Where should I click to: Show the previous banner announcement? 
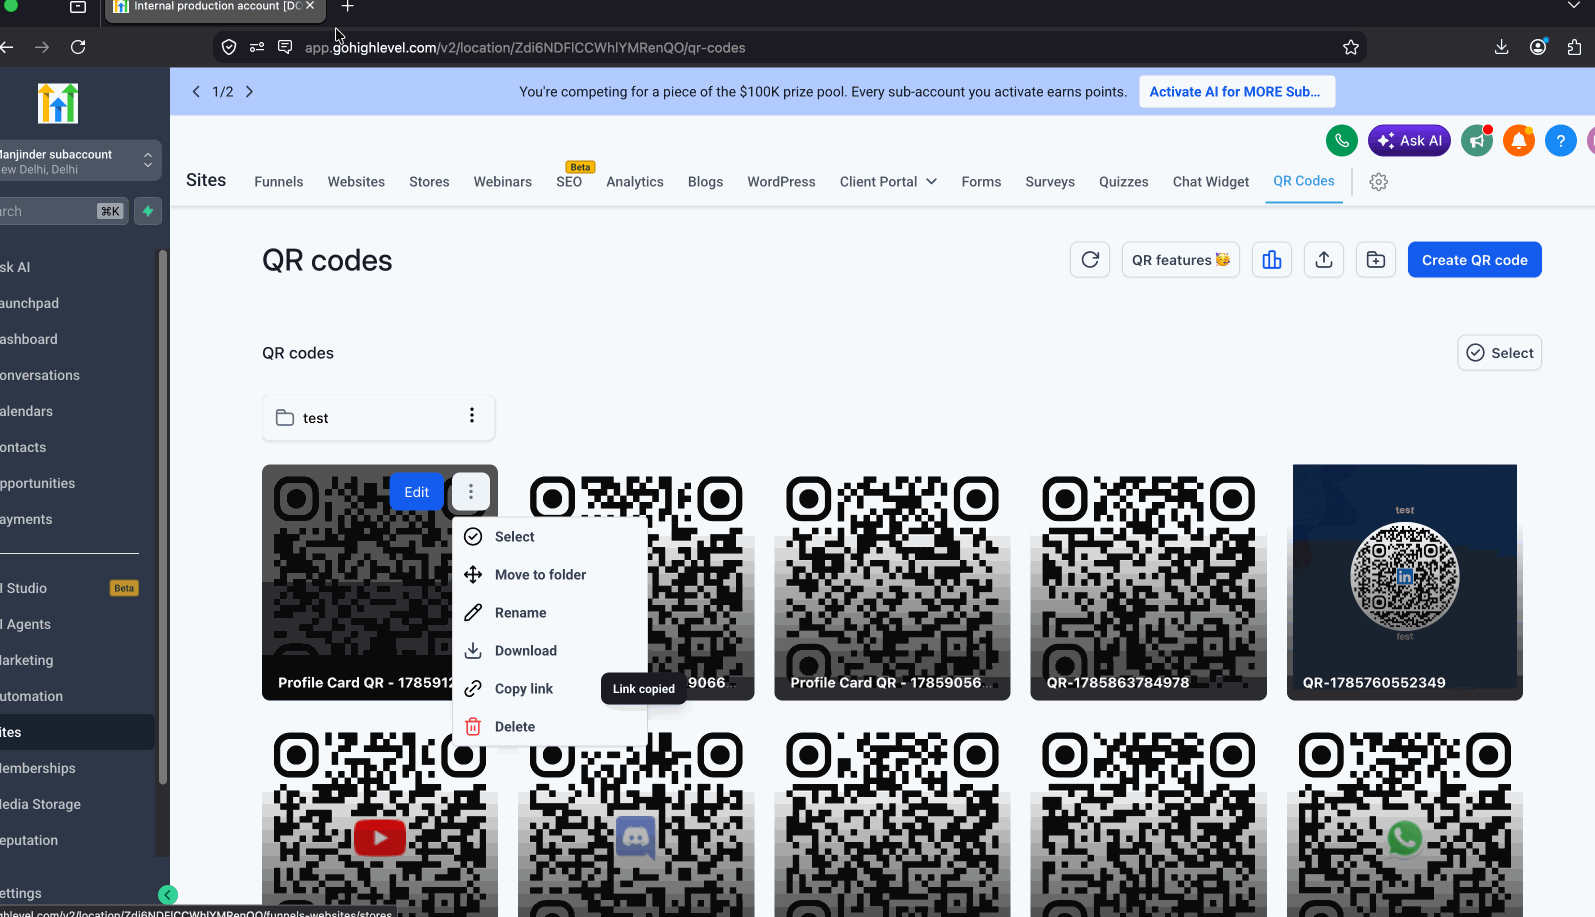click(196, 91)
